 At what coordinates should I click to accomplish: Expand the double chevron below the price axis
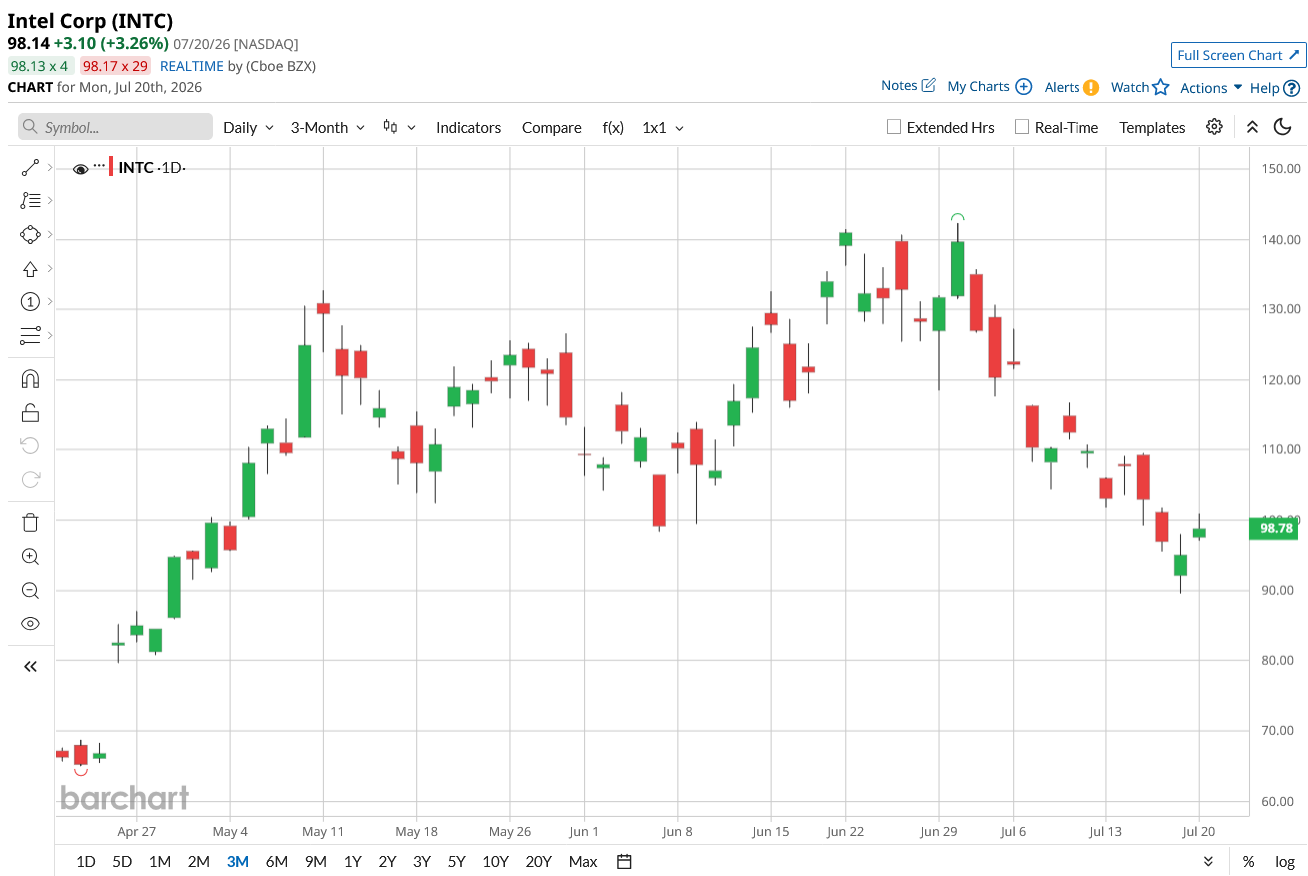[x=1208, y=861]
